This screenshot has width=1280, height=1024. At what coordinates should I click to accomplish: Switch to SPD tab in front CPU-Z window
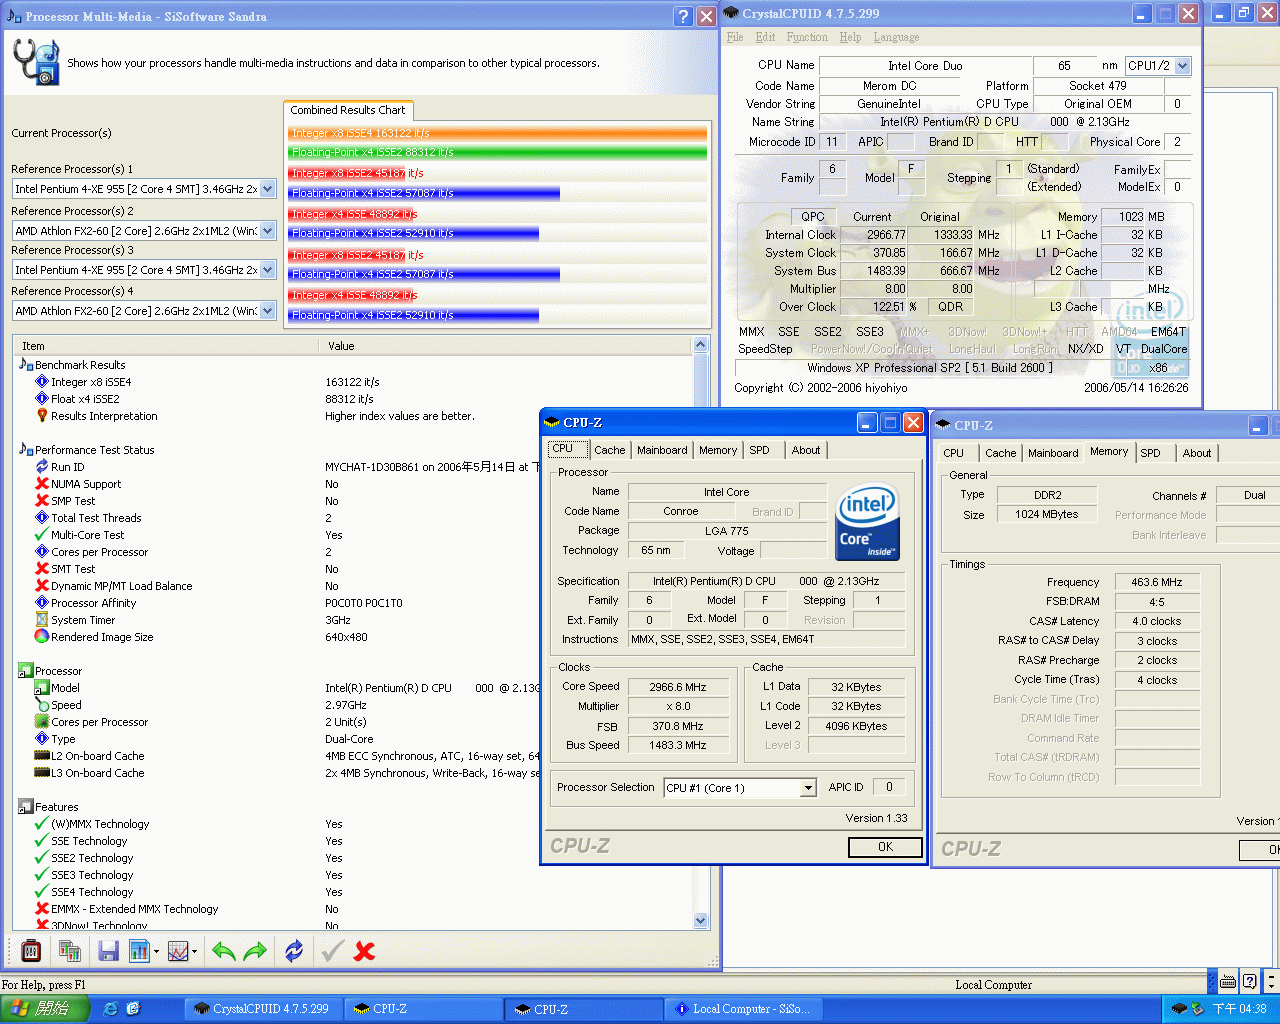[x=760, y=450]
